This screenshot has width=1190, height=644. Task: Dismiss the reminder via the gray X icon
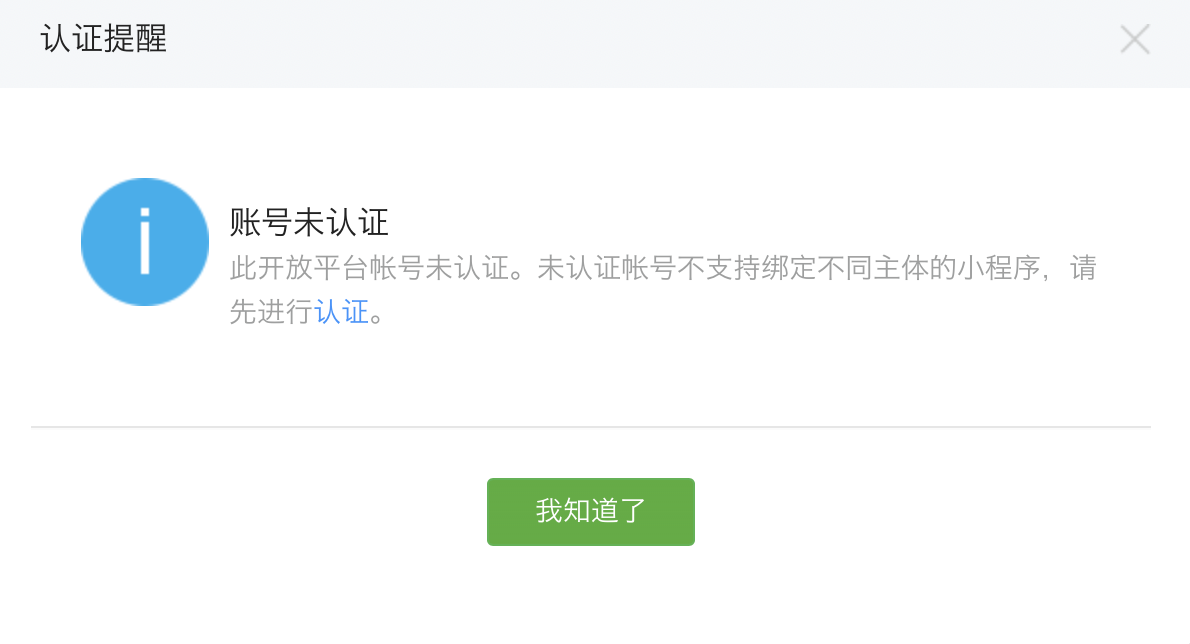click(1135, 39)
